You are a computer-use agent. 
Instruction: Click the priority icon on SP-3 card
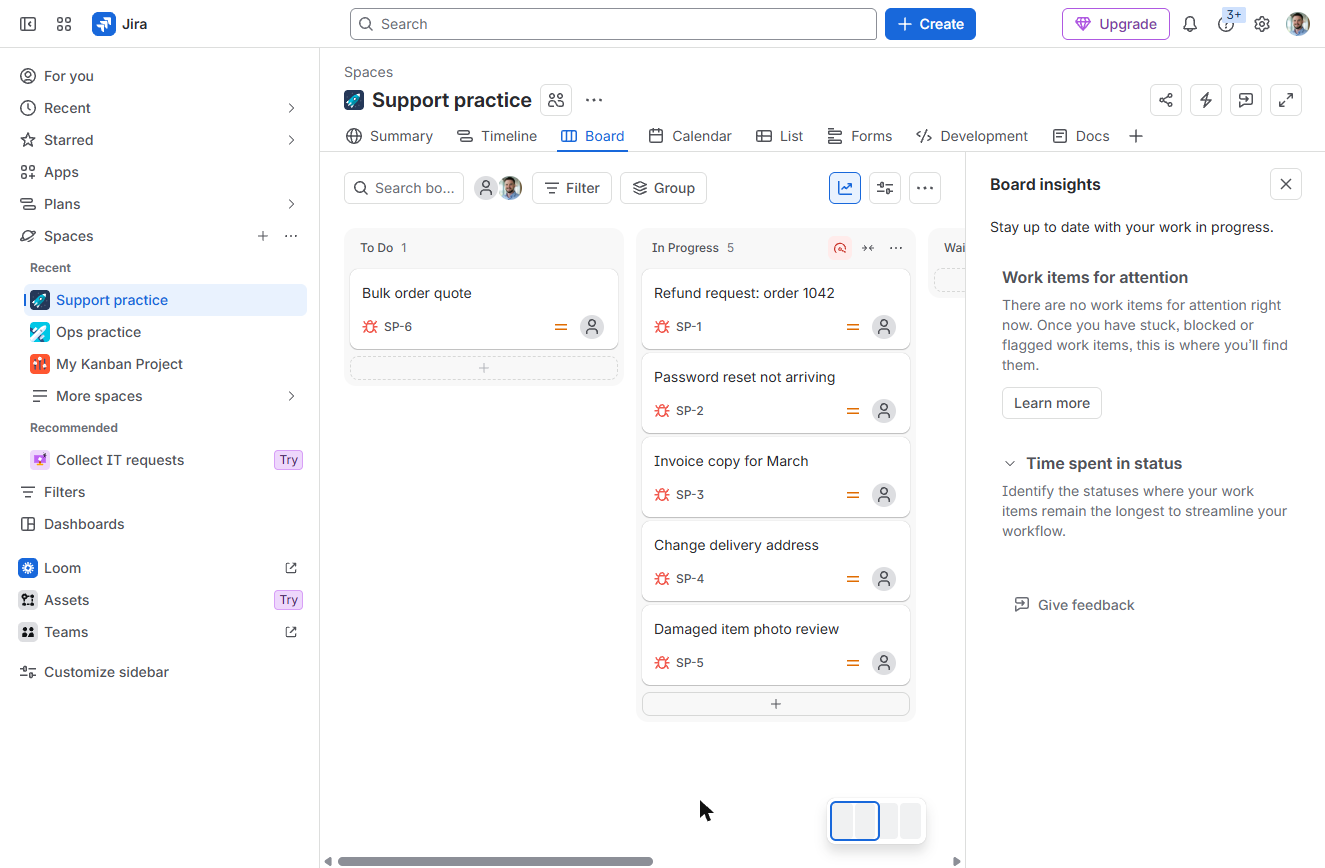(853, 495)
